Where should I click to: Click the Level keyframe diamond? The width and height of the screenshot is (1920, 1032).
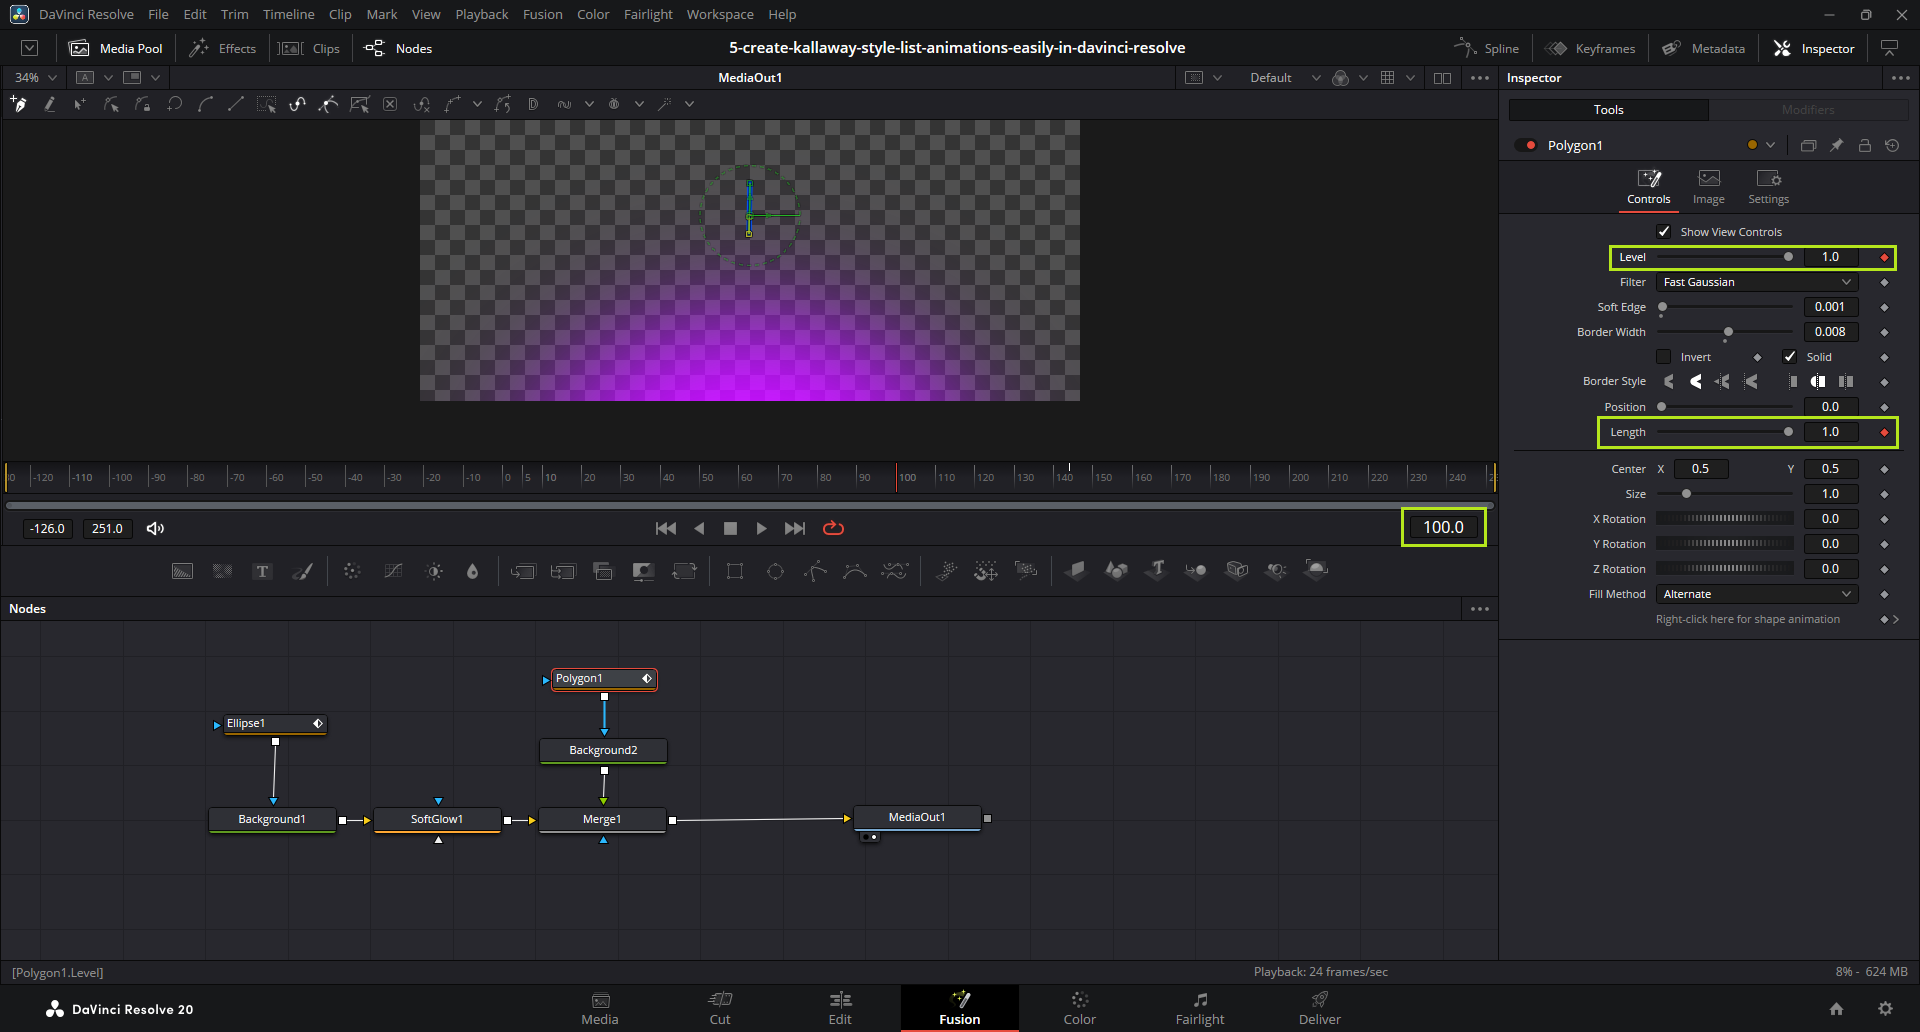(x=1884, y=258)
